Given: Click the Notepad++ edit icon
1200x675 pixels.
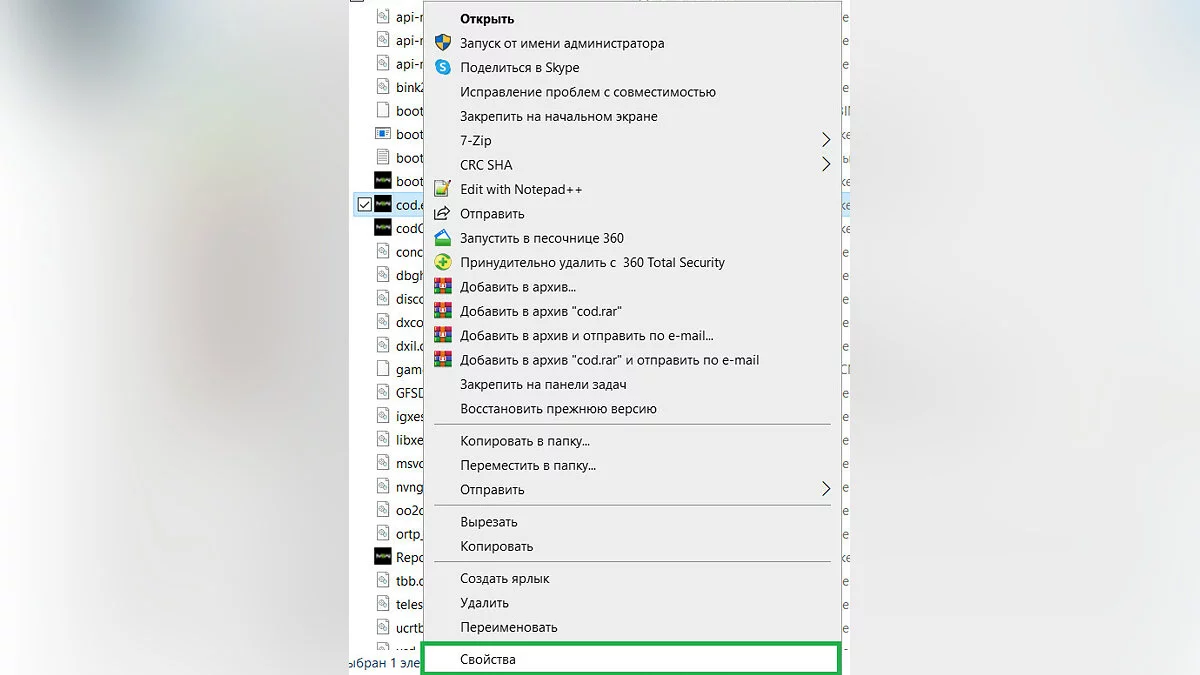Looking at the screenshot, I should point(443,189).
